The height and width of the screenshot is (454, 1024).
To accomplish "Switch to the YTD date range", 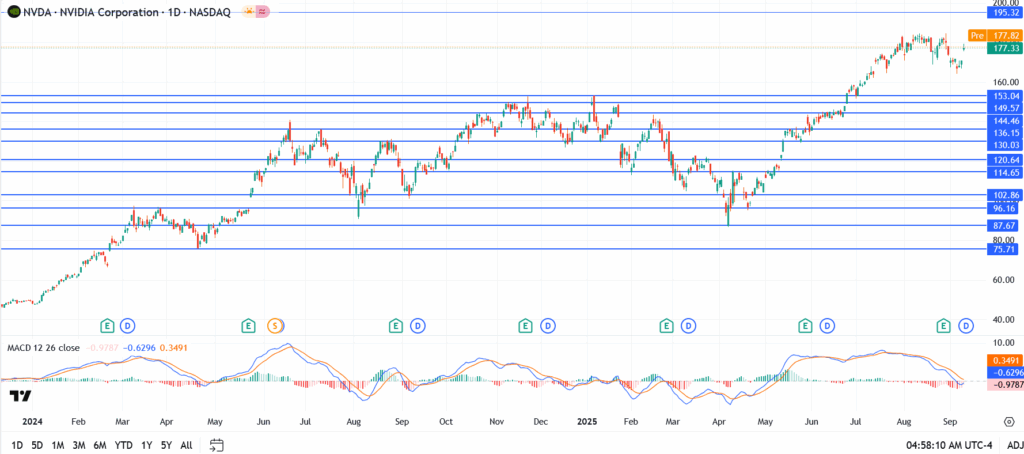I will pos(124,444).
